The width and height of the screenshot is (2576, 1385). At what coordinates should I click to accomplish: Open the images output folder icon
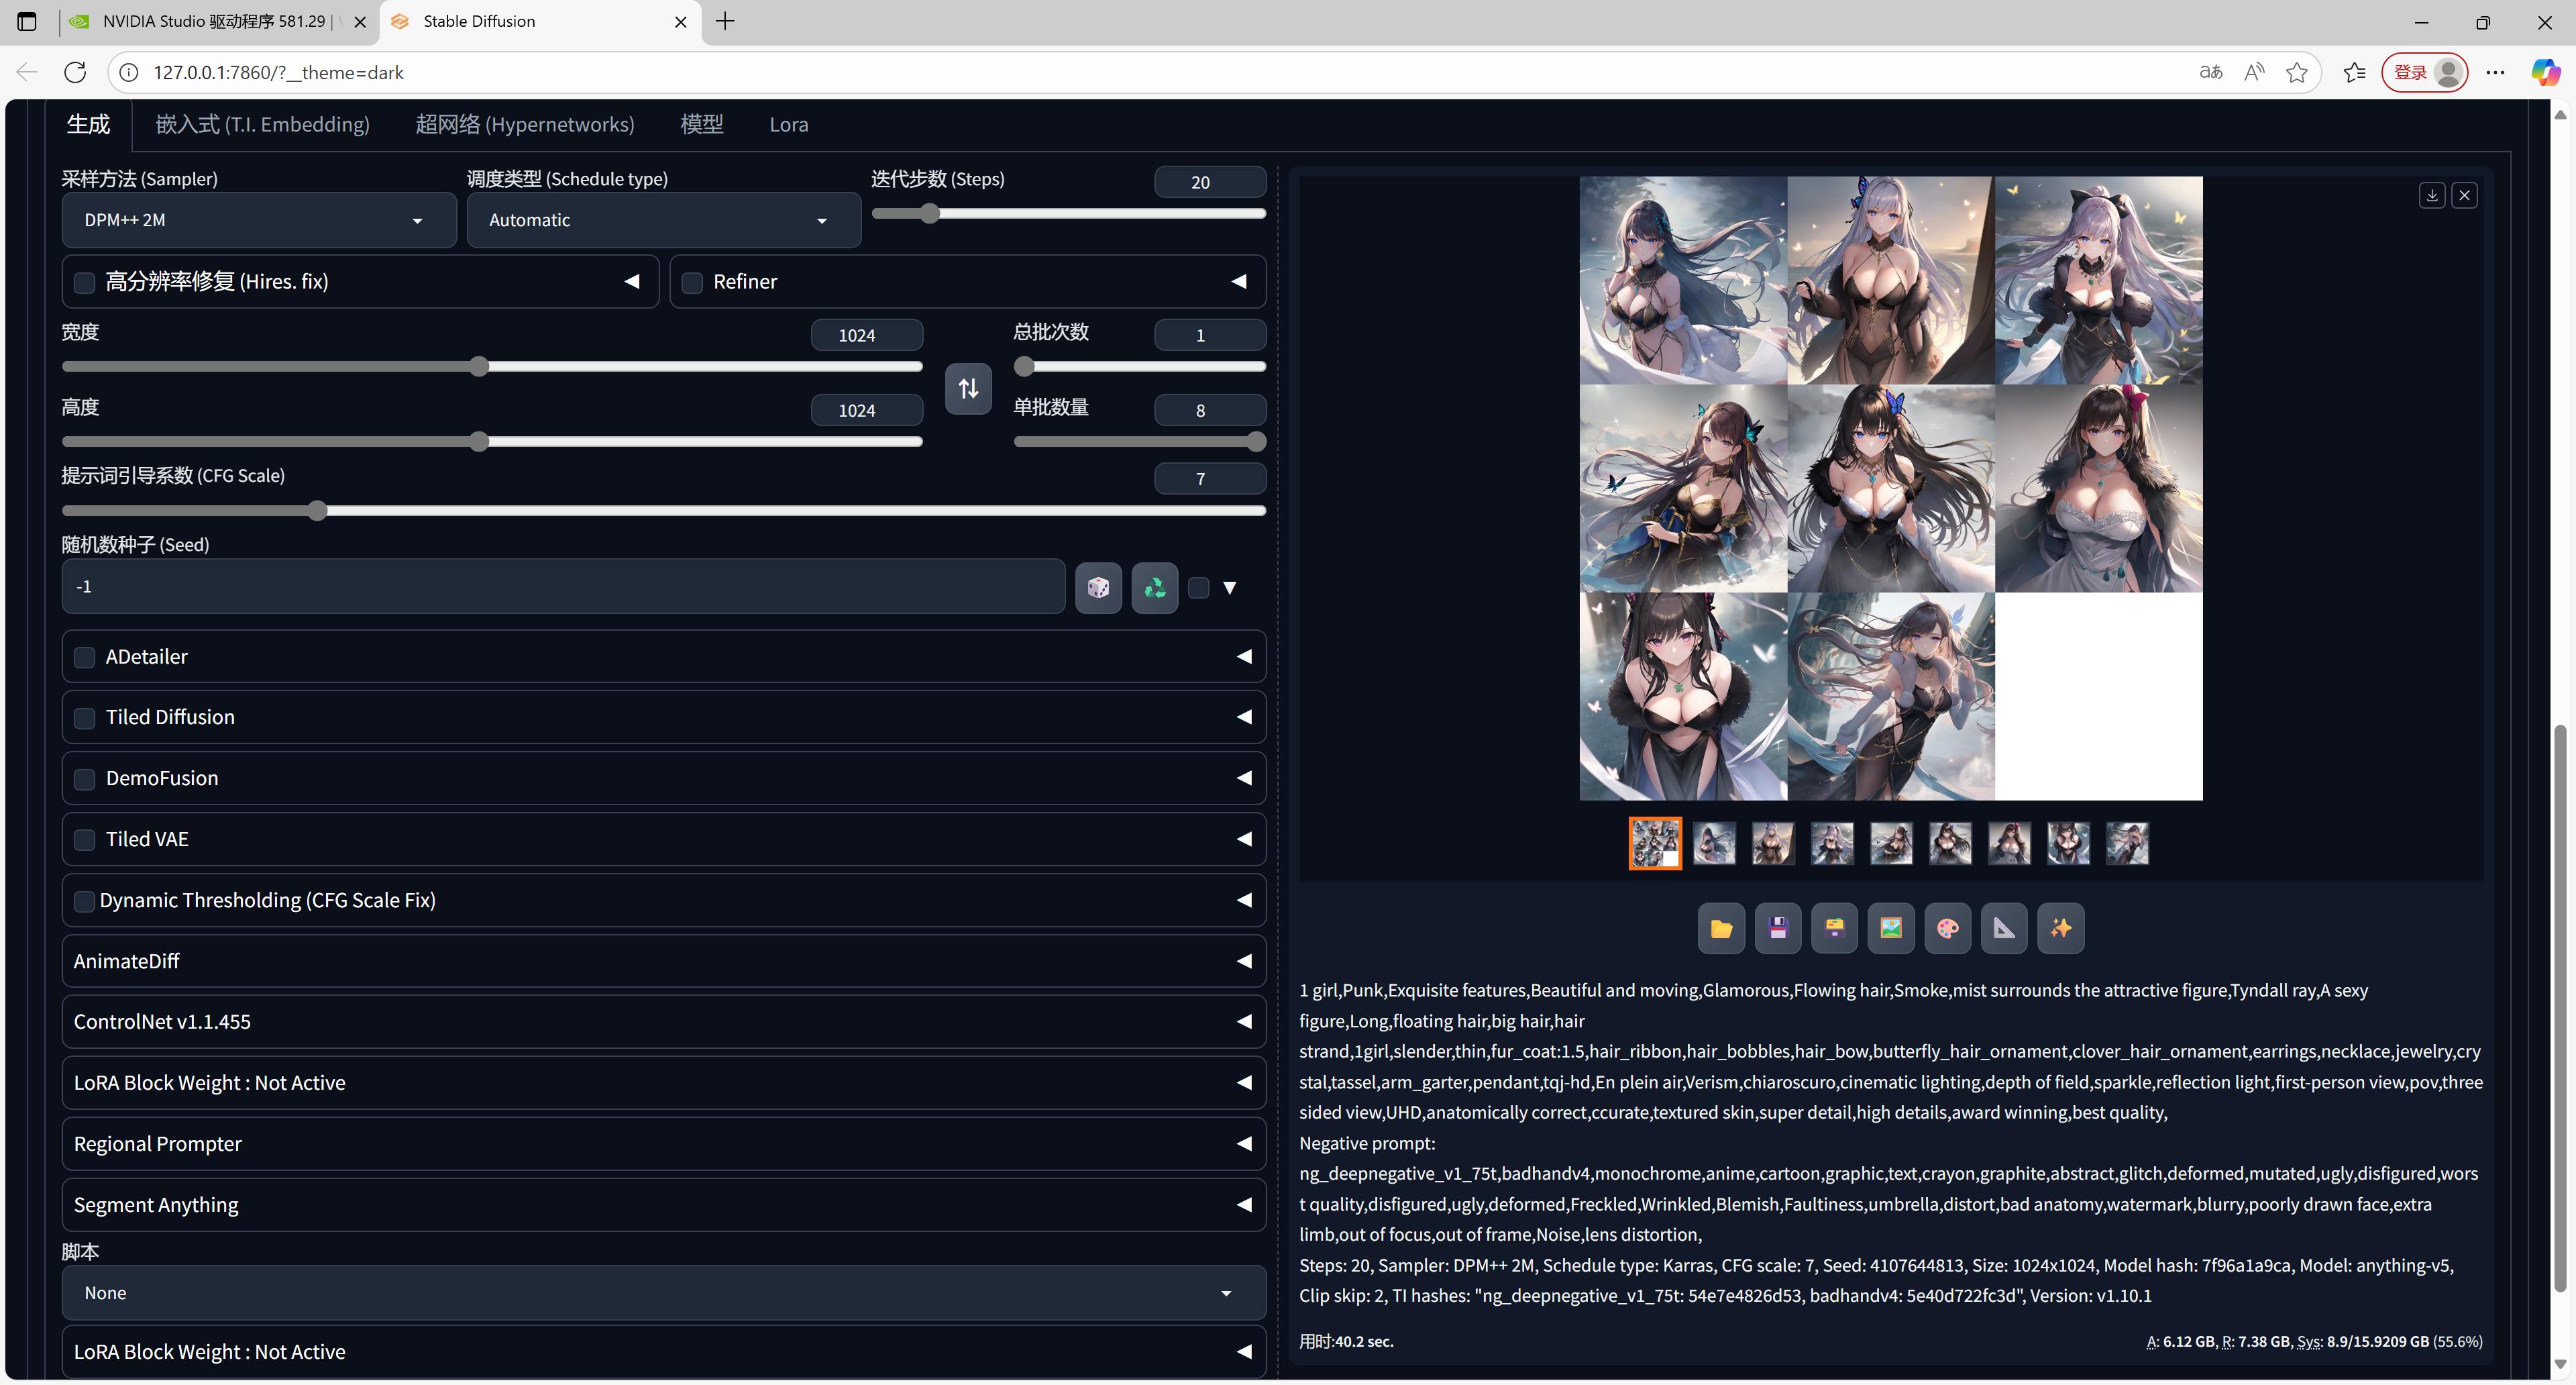tap(1721, 928)
